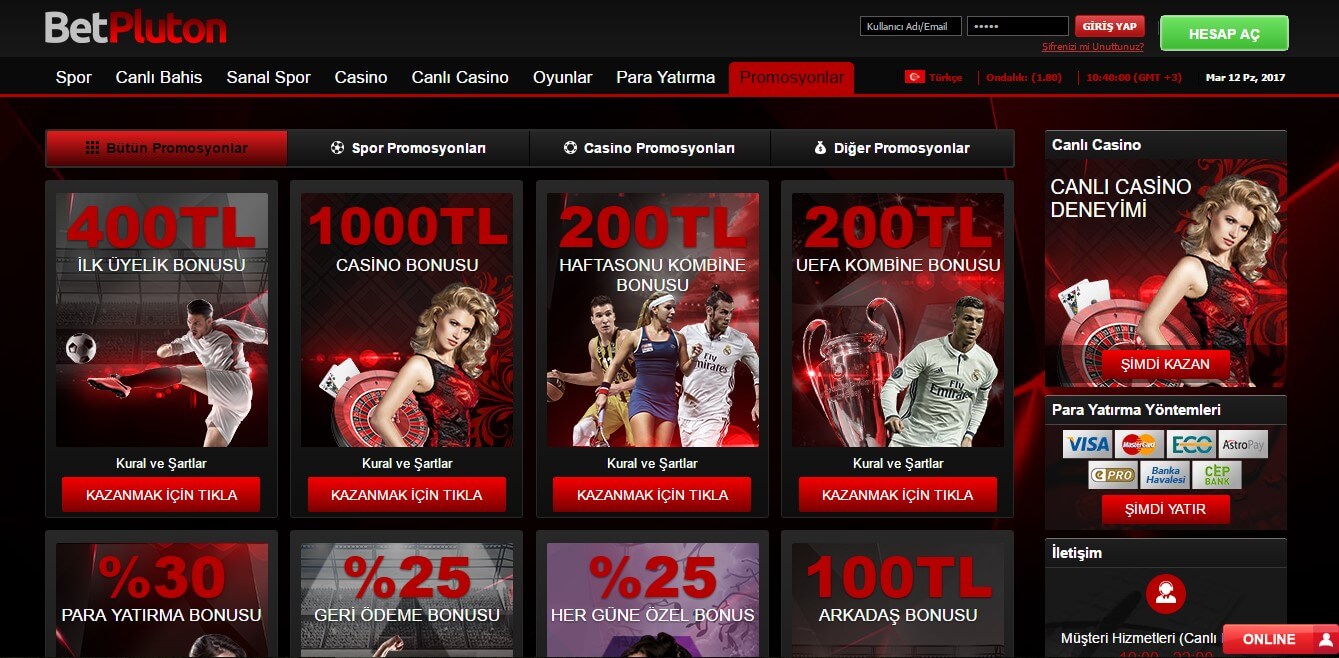Viewport: 1339px width, 658px height.
Task: Select the Promosyonlar menu item
Action: 792,78
